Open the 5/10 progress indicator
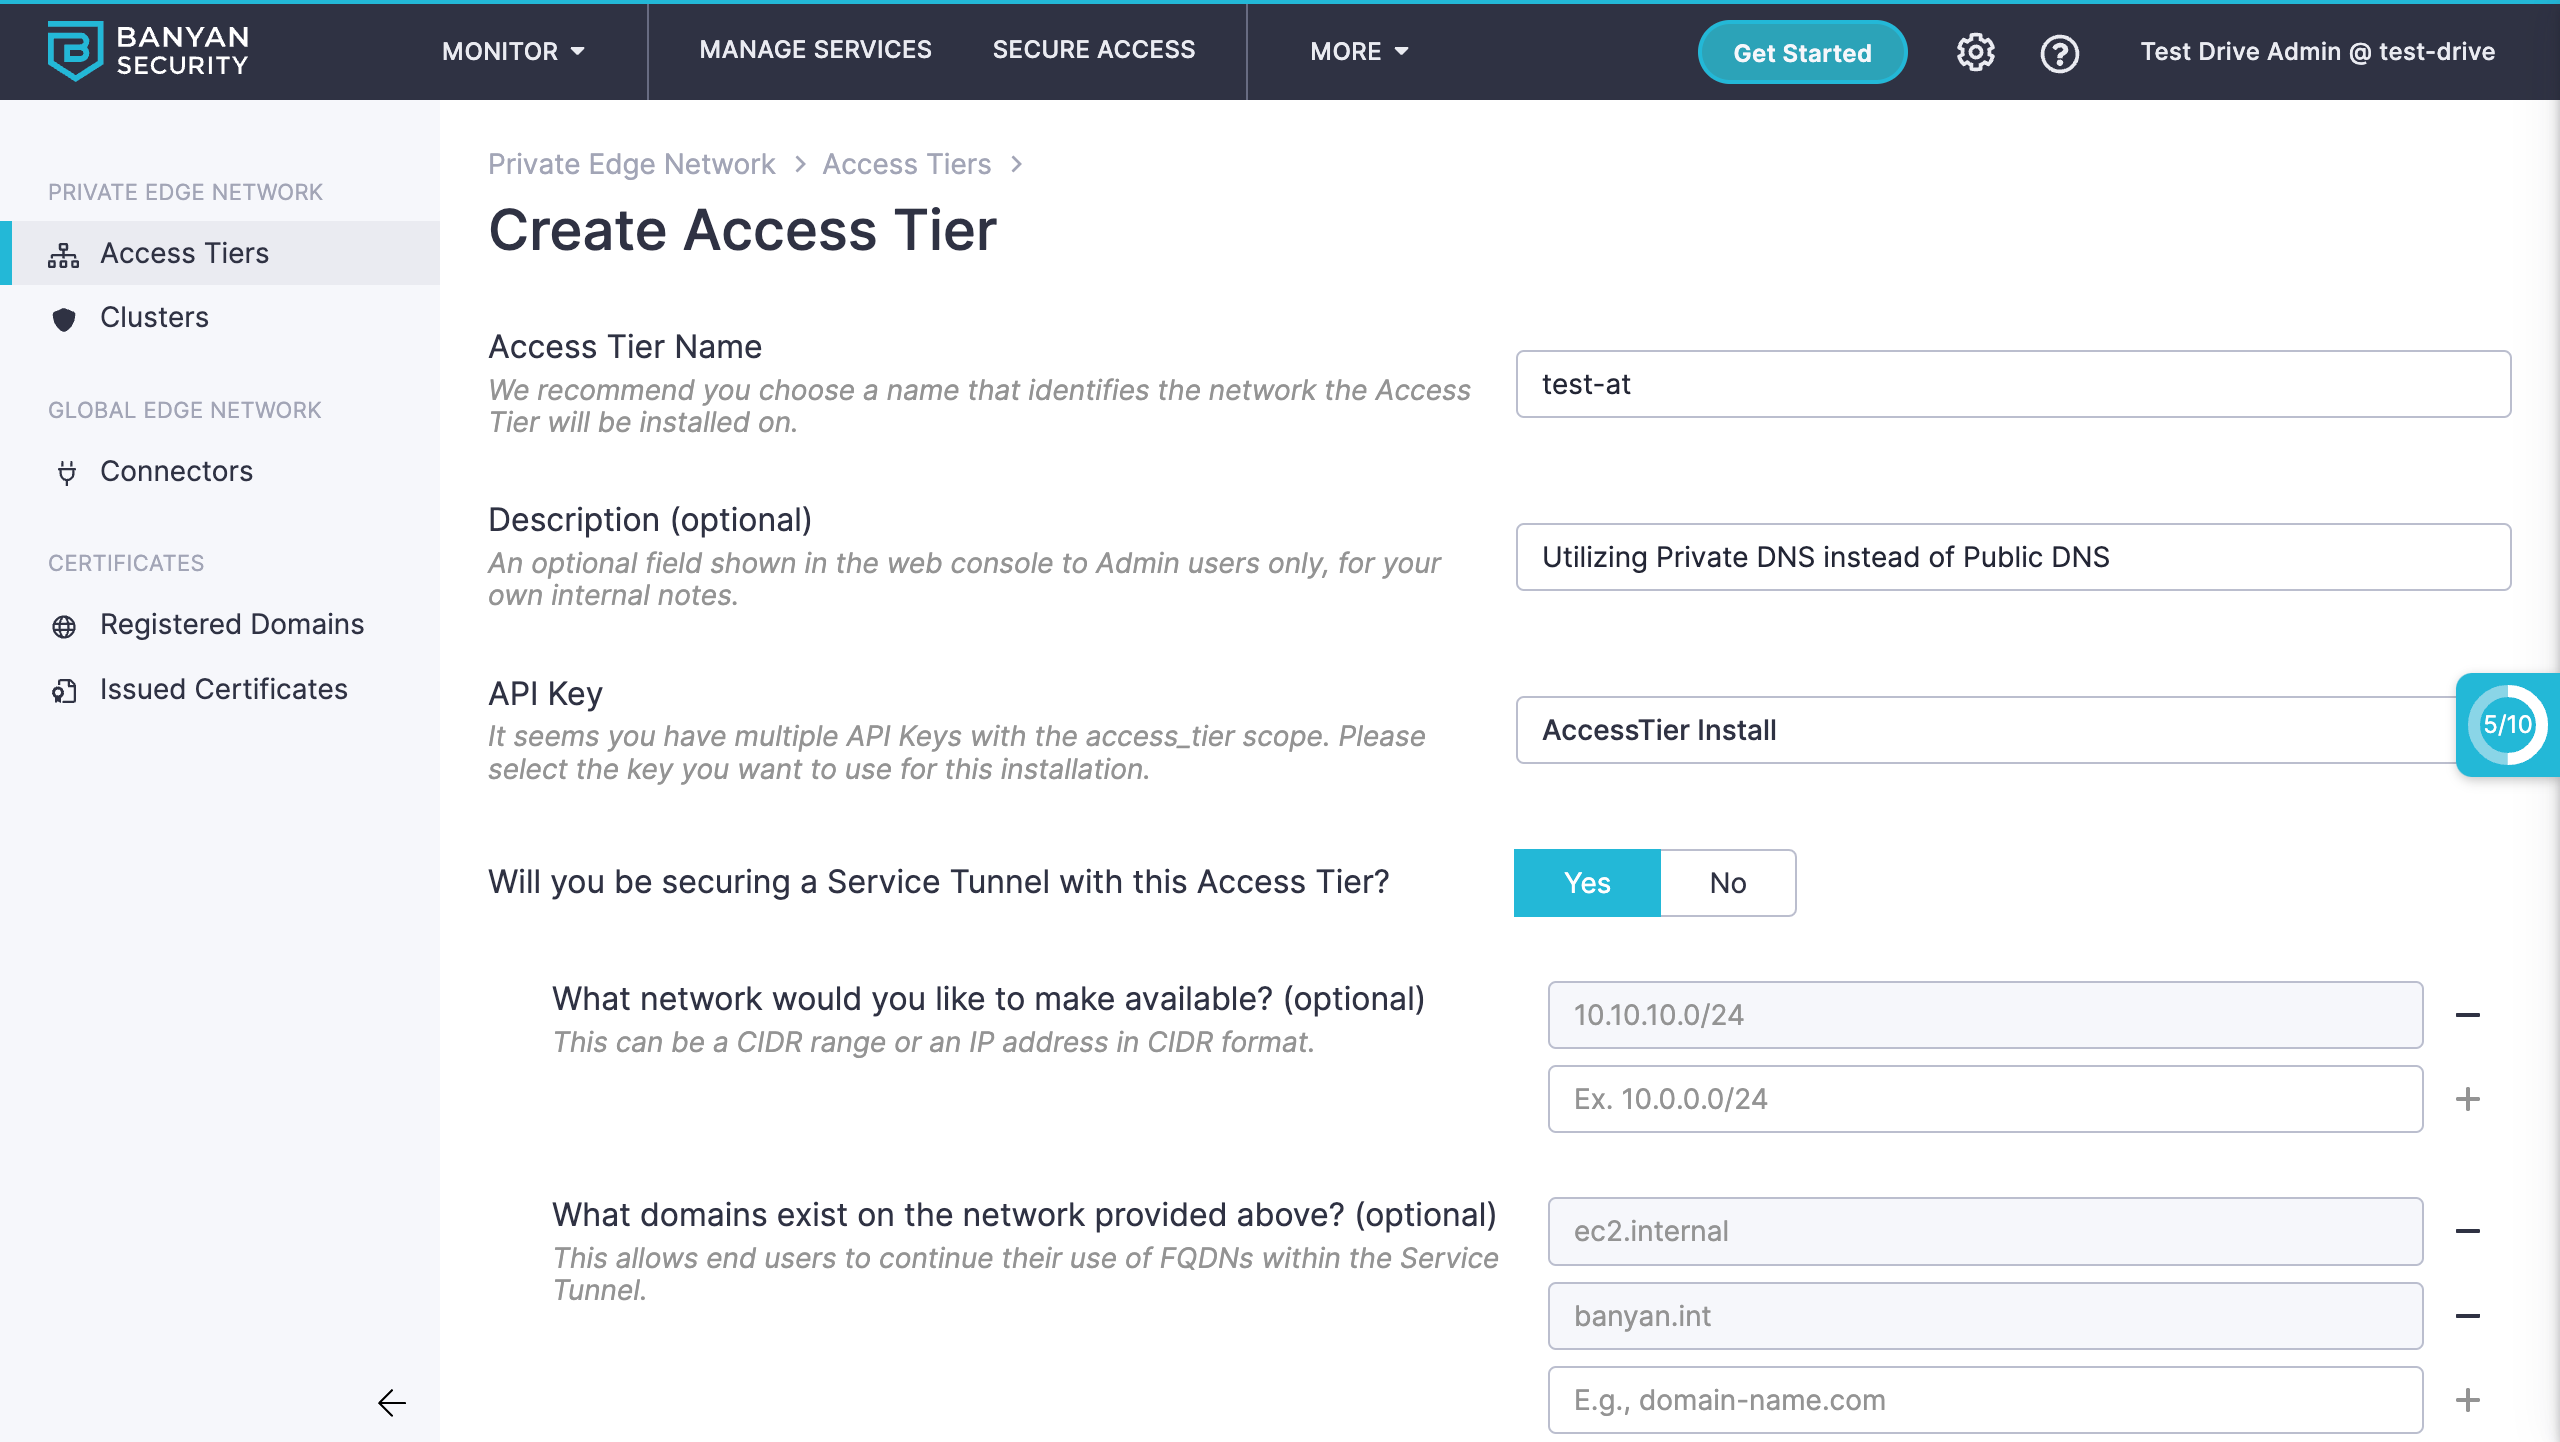The height and width of the screenshot is (1442, 2560). point(2507,725)
